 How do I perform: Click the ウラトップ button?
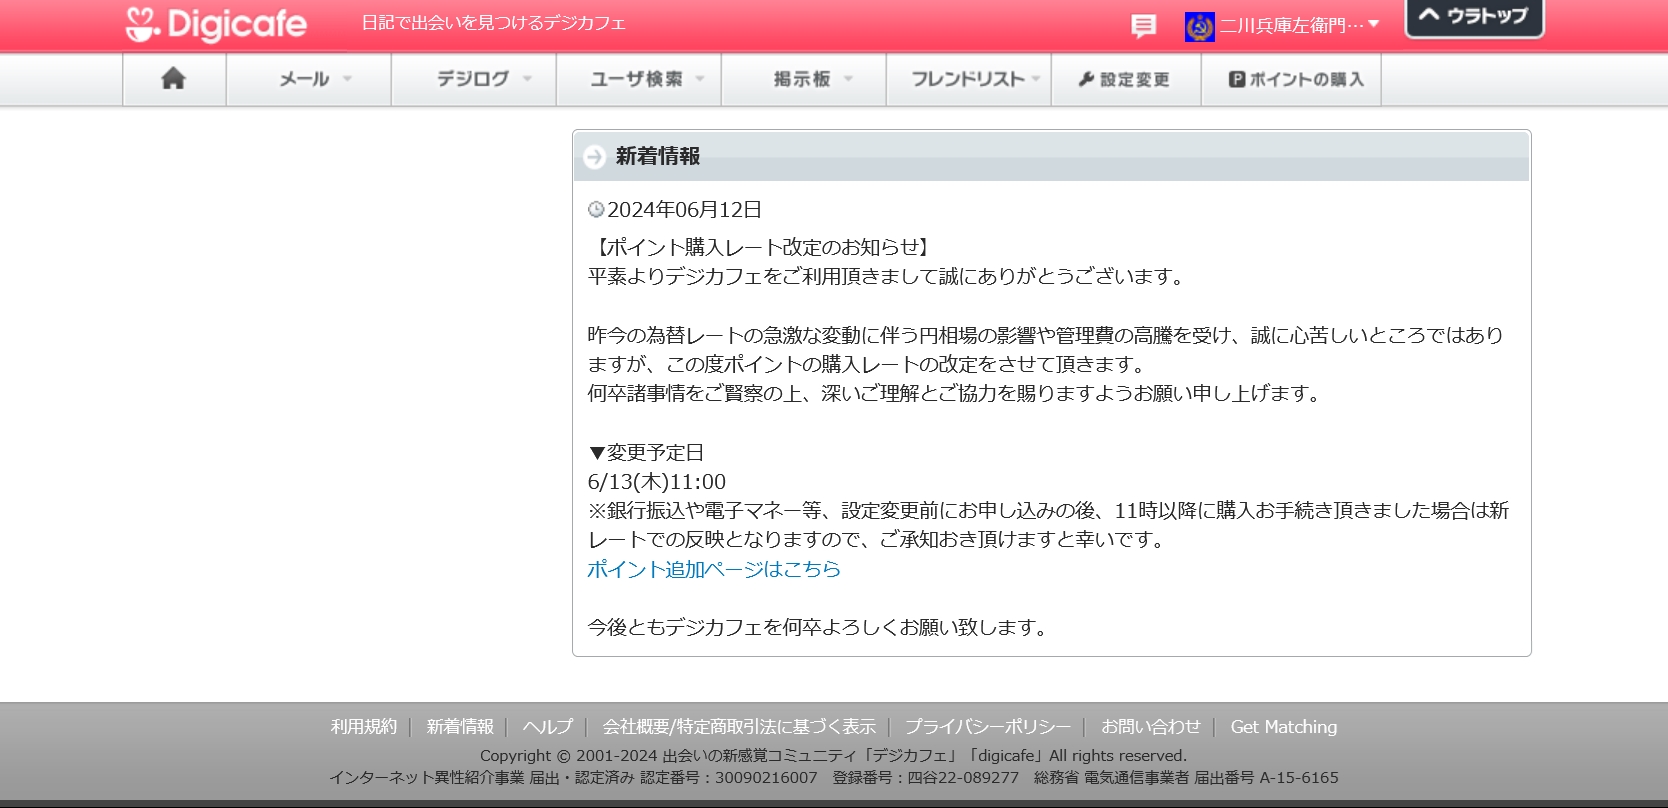click(1474, 17)
